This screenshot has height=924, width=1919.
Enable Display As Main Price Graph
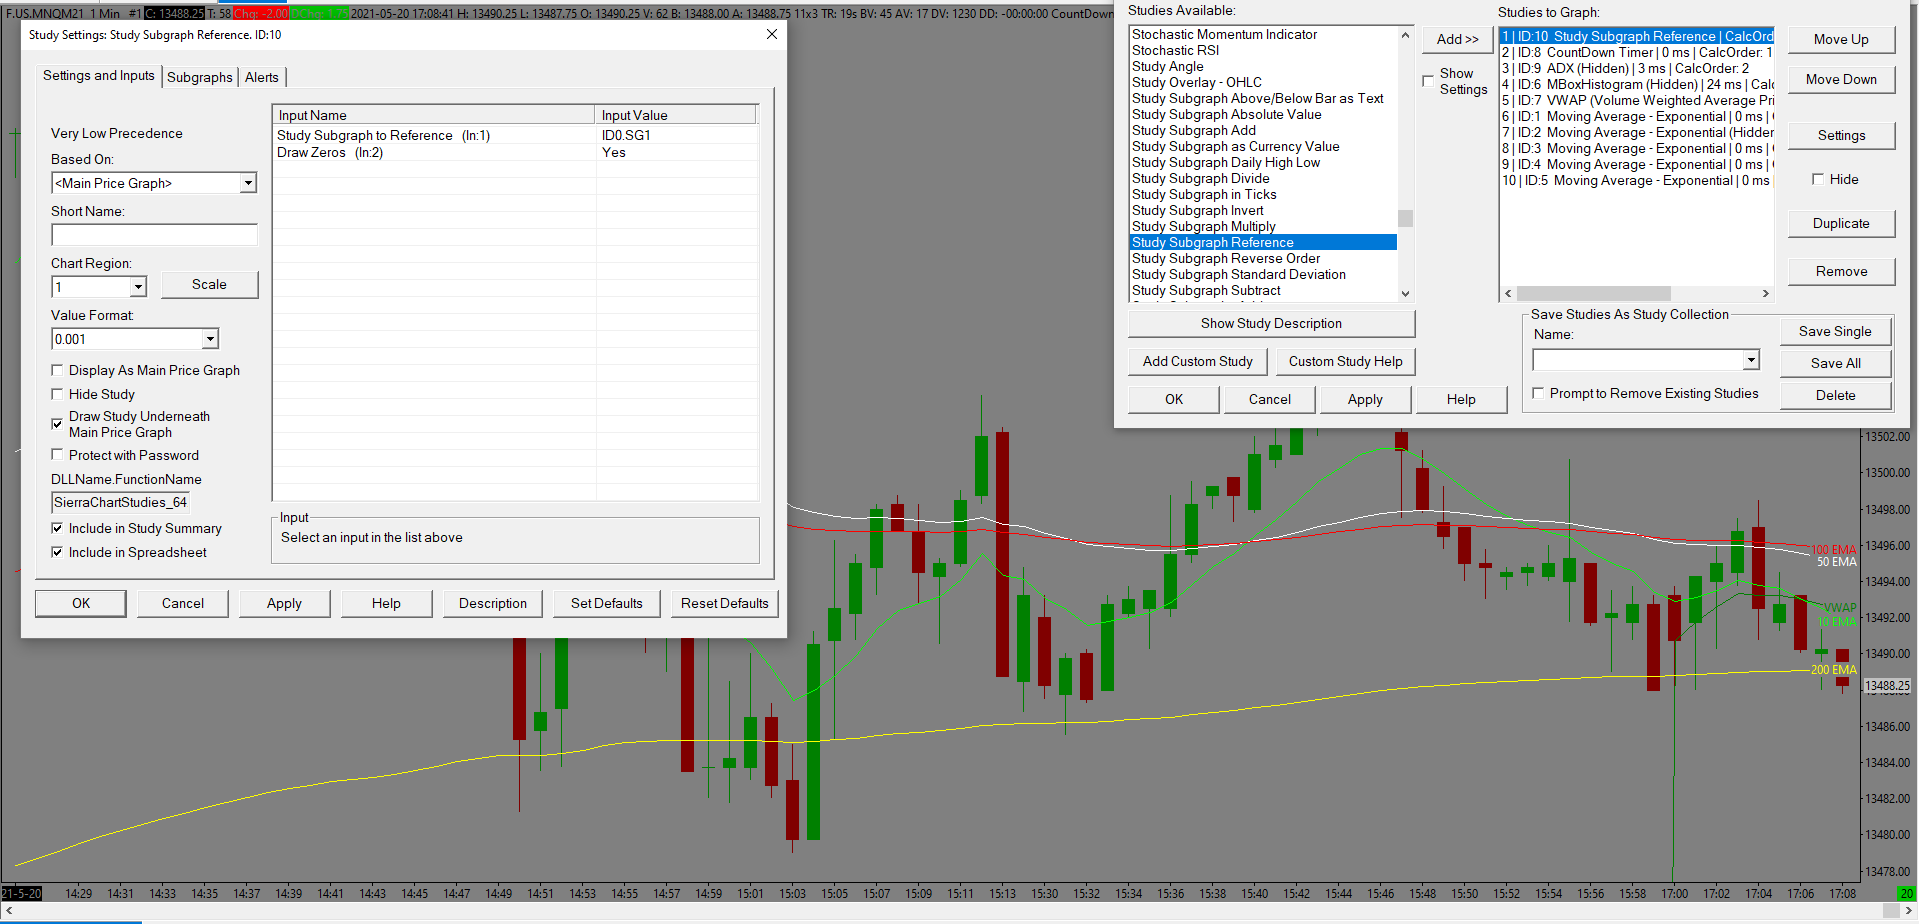tap(57, 370)
